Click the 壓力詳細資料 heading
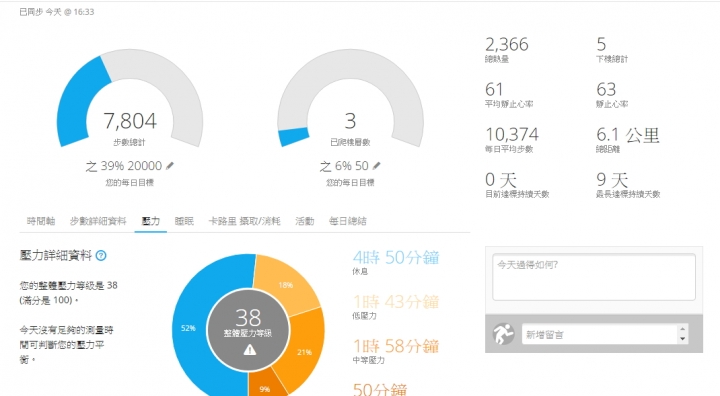 pyautogui.click(x=56, y=255)
